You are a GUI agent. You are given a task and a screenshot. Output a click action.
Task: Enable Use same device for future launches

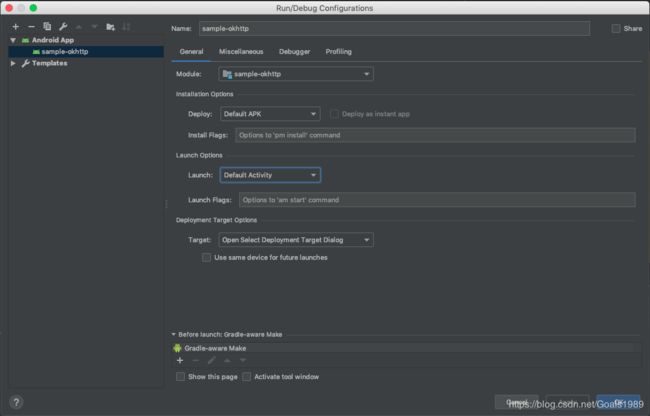point(206,258)
